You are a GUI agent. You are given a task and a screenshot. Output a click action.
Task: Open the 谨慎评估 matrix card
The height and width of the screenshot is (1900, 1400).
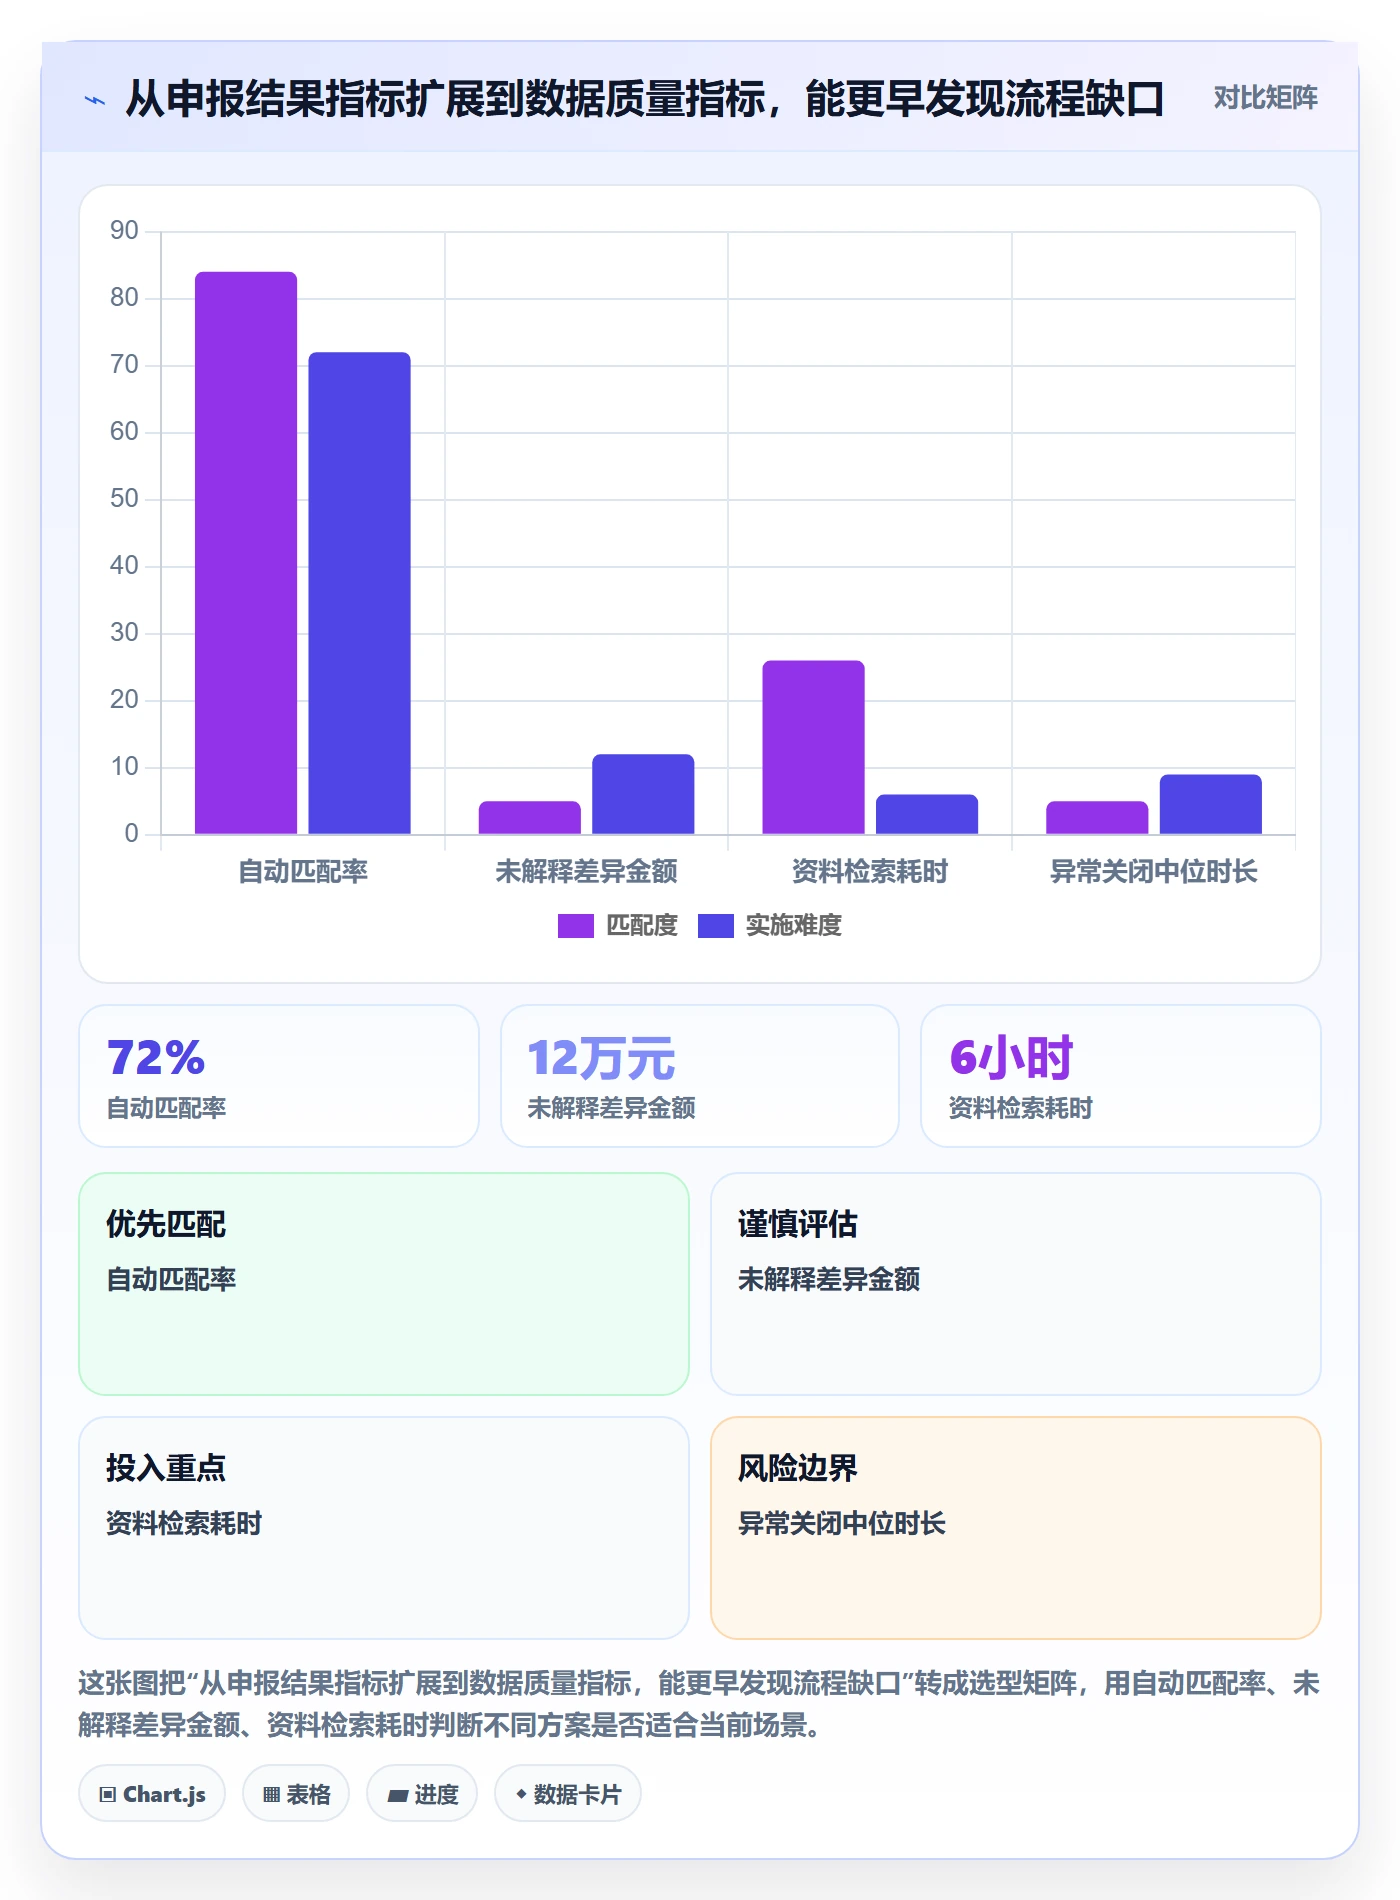click(1016, 1284)
